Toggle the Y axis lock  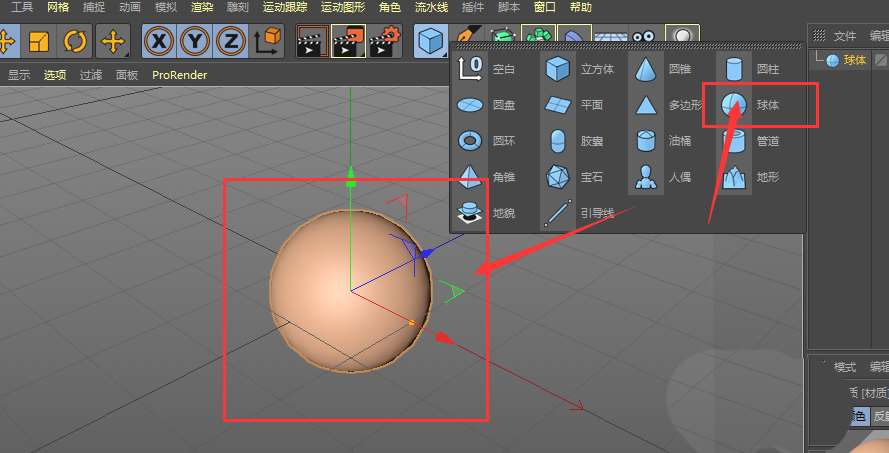[194, 41]
